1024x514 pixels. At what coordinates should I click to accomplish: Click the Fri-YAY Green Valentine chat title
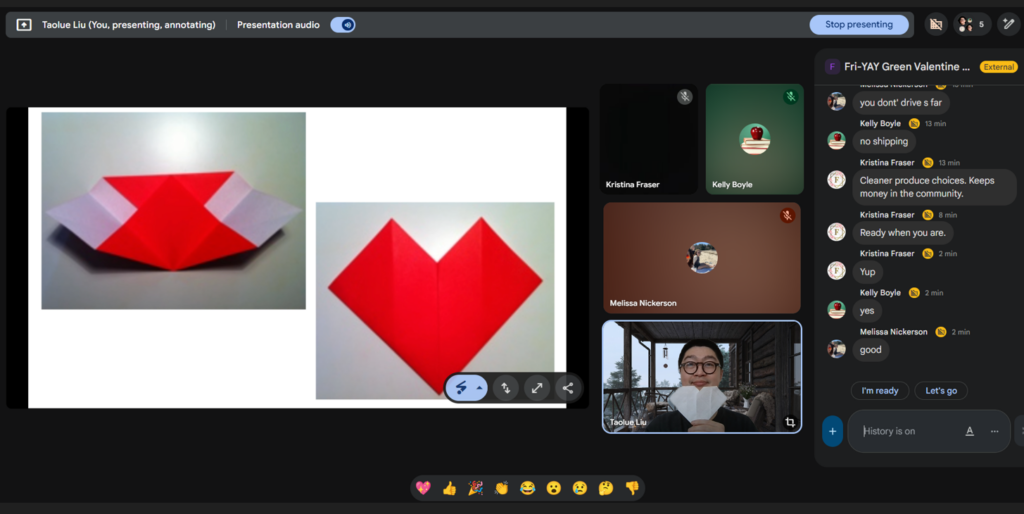coord(907,67)
